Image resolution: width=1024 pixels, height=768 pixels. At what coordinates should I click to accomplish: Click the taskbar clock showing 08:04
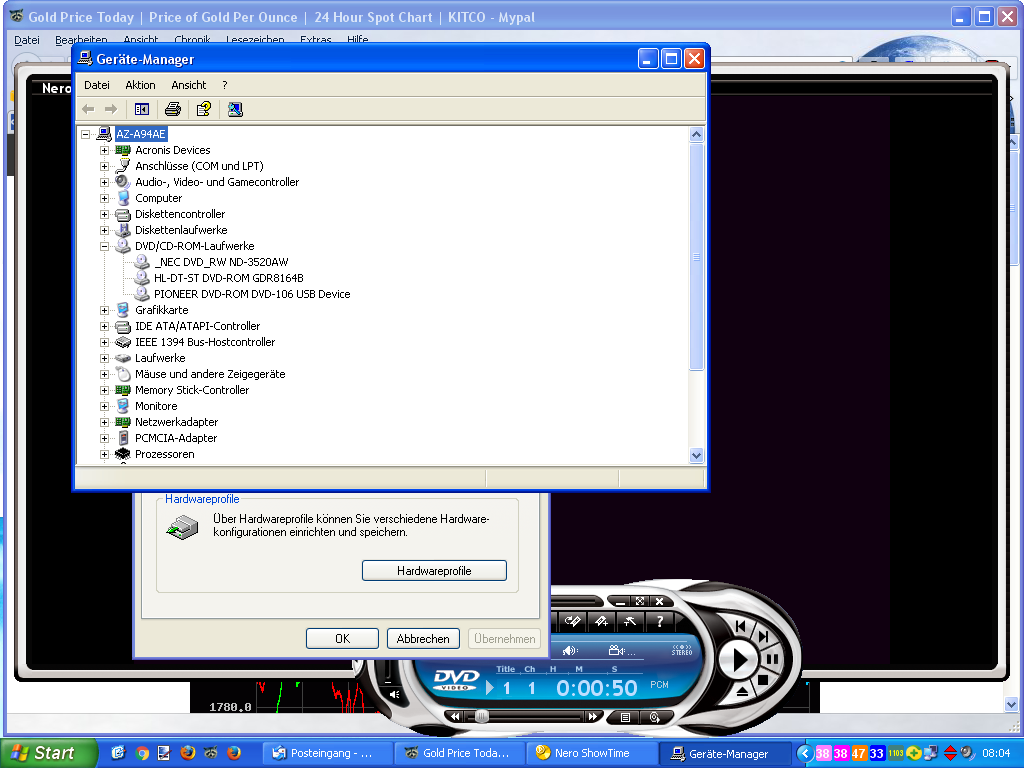pyautogui.click(x=996, y=753)
